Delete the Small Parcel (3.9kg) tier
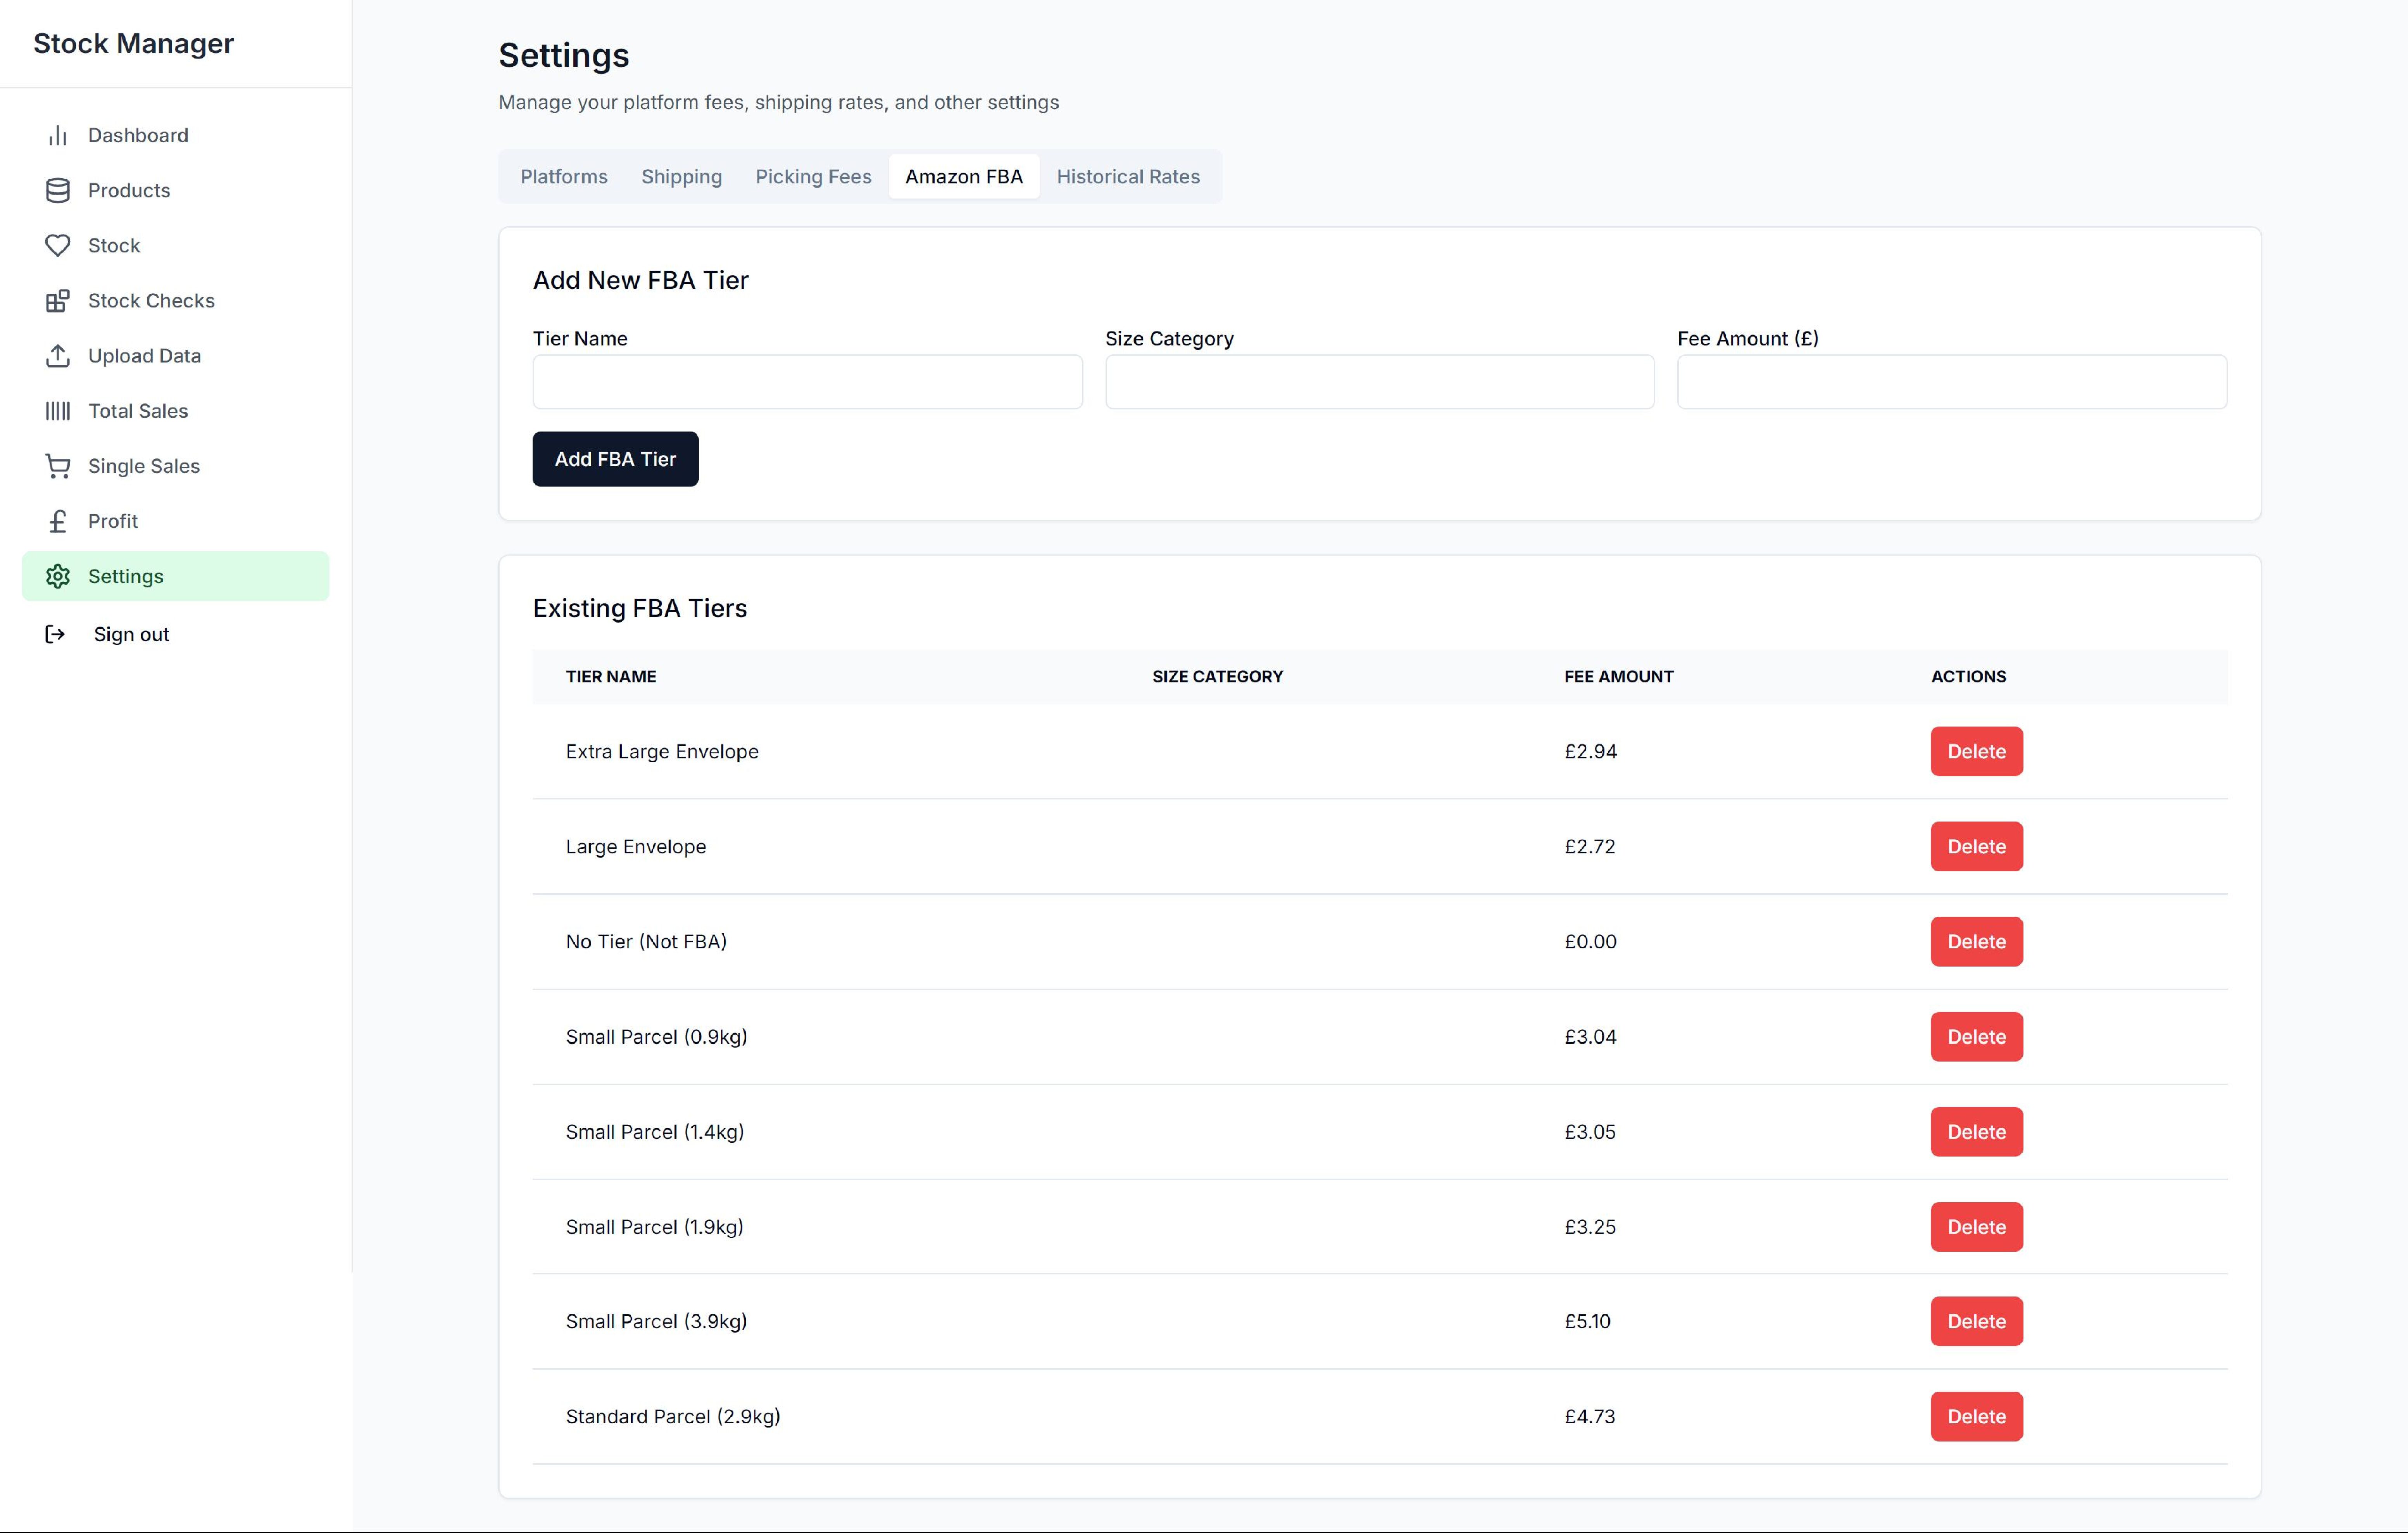Image resolution: width=2408 pixels, height=1533 pixels. [1976, 1321]
